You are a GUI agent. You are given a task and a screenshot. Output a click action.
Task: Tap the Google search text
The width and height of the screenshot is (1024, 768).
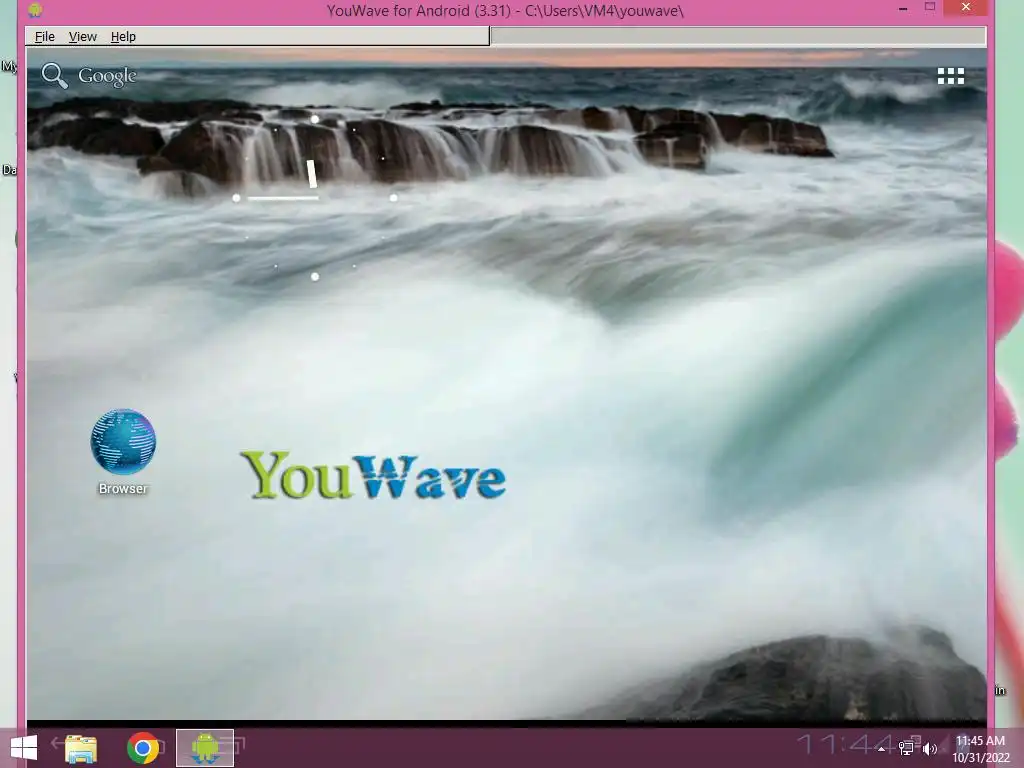[107, 76]
